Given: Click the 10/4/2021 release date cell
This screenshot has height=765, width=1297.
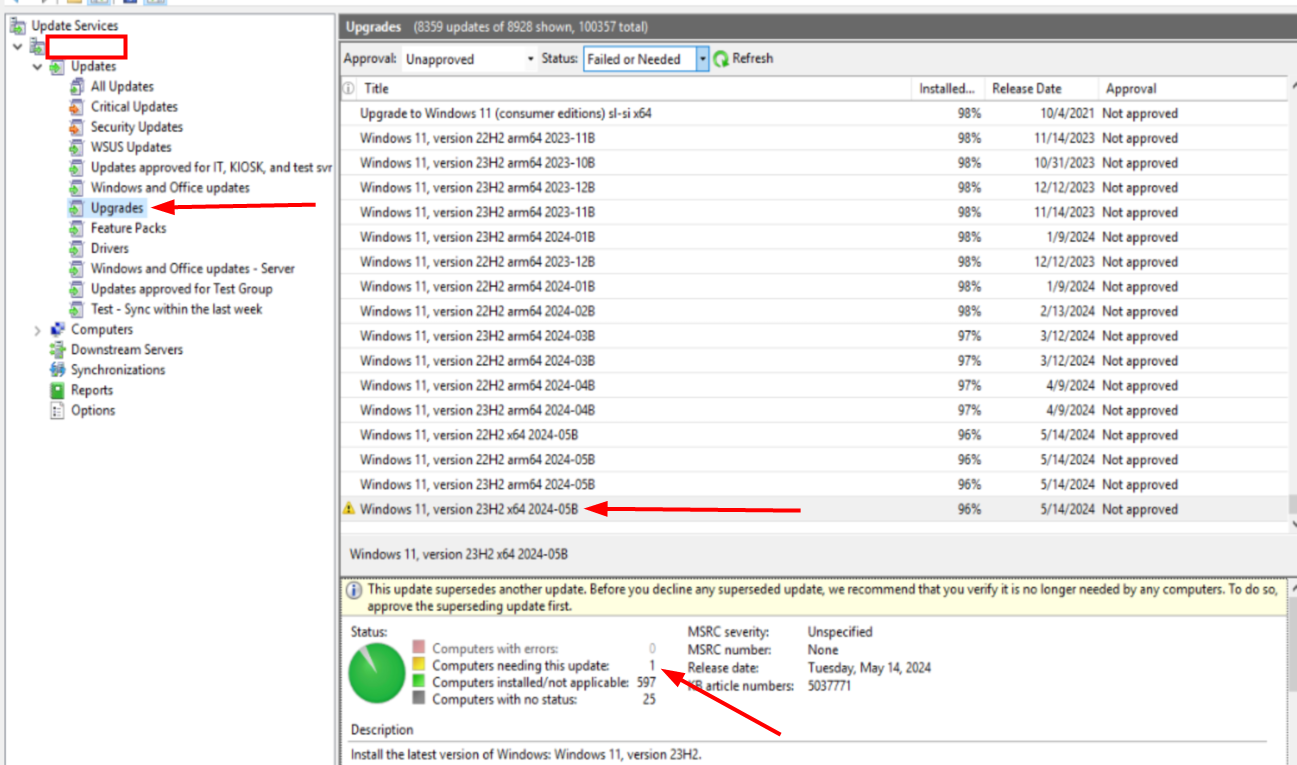Looking at the screenshot, I should [x=1067, y=113].
